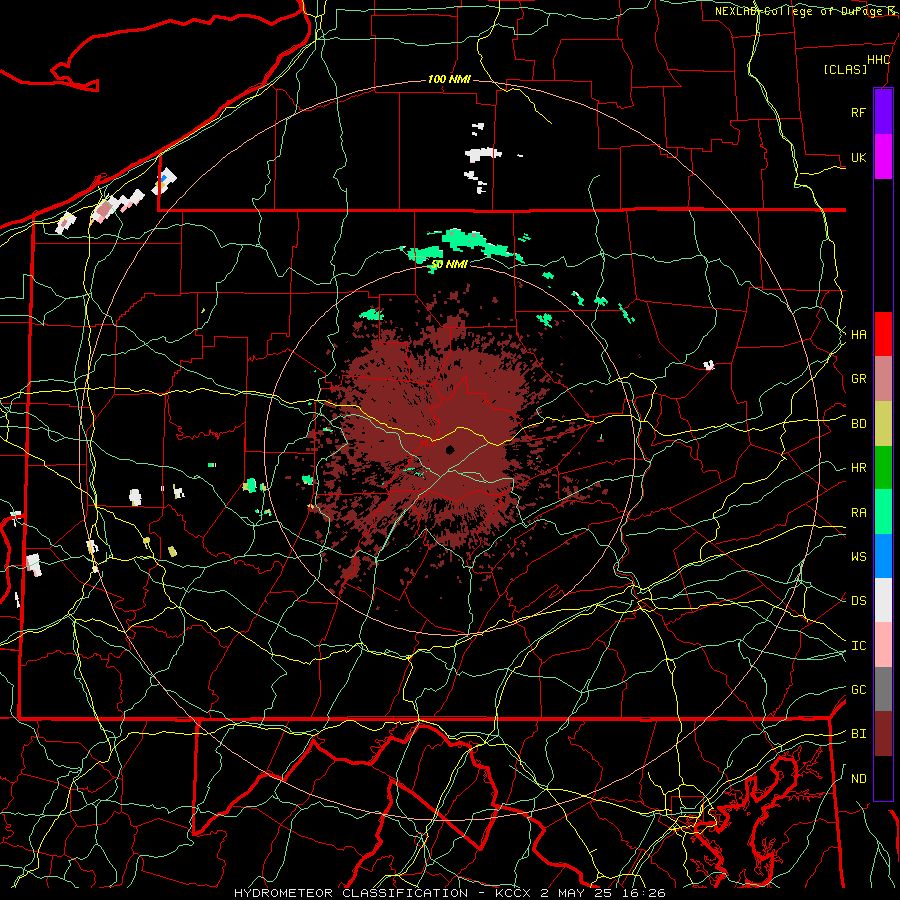This screenshot has height=900, width=900.
Task: Click the IC light pink swatch
Action: (x=883, y=645)
